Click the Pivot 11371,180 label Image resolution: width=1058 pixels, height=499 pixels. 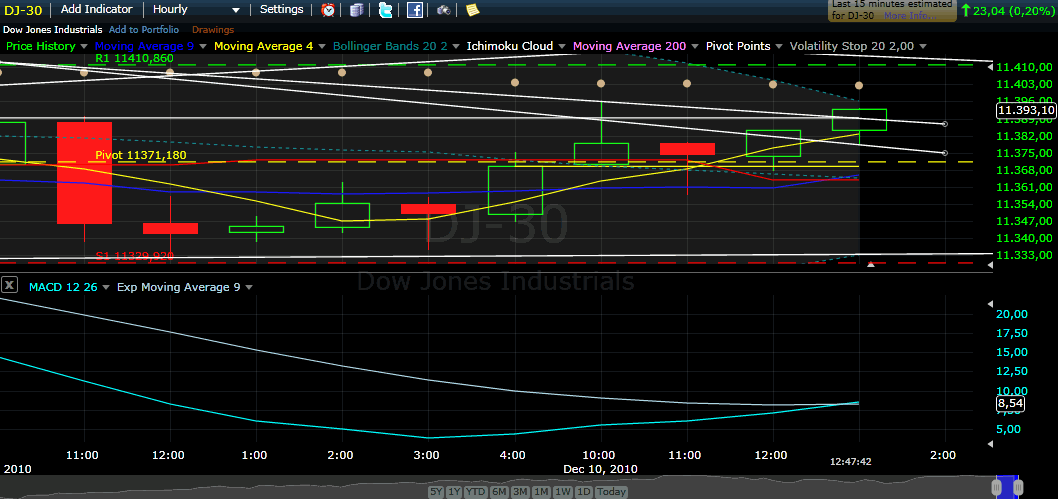point(141,155)
